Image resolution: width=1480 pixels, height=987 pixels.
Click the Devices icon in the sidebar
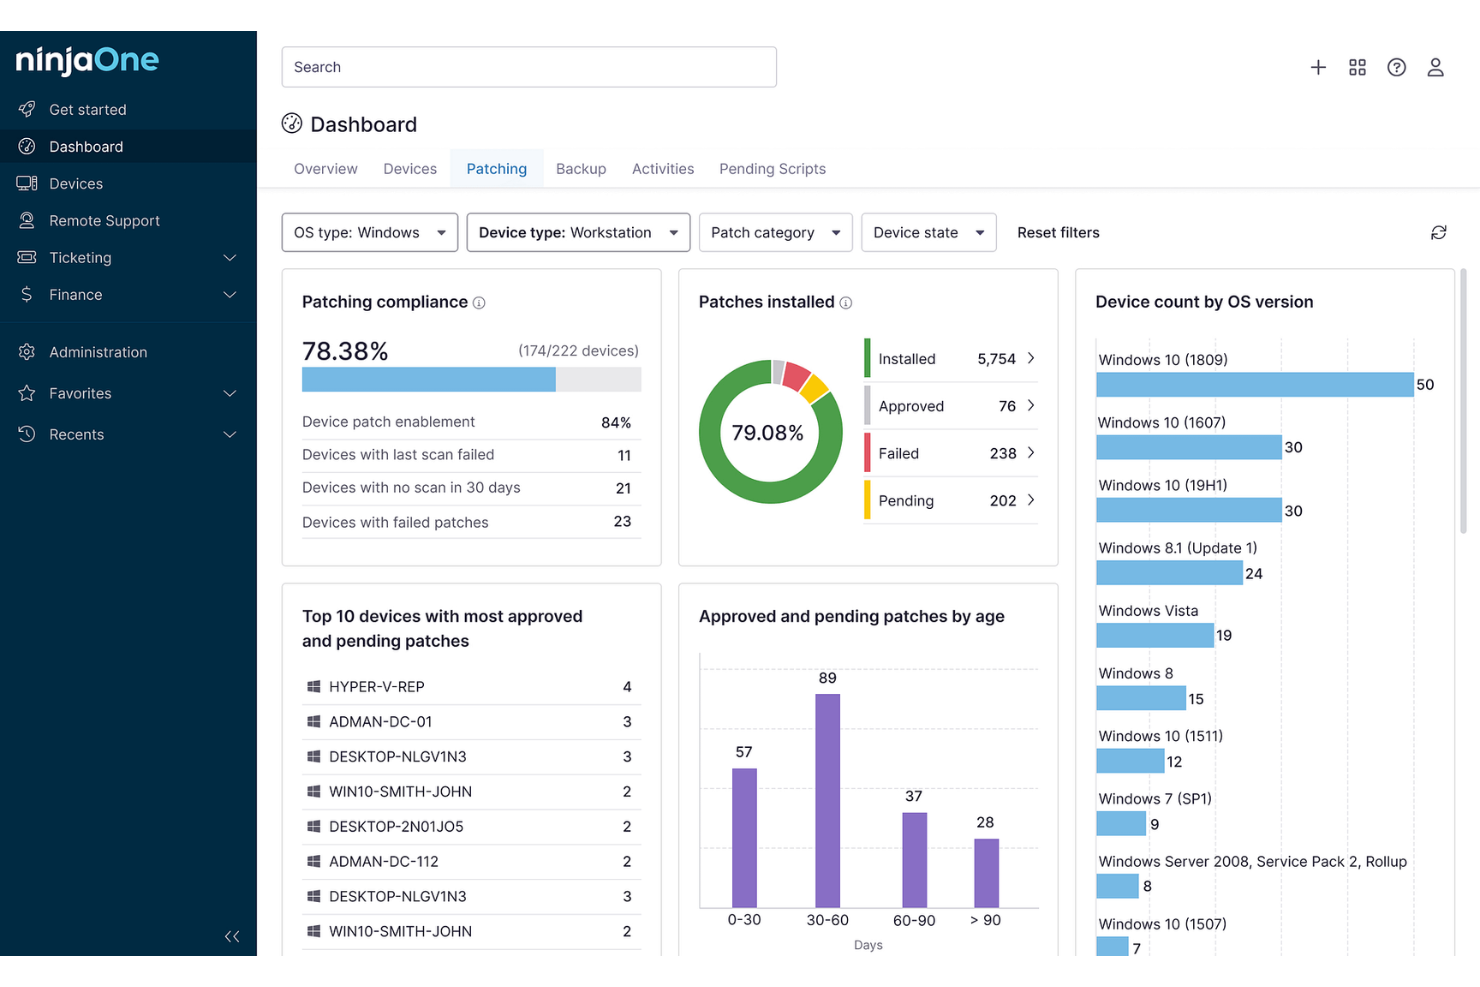pos(27,183)
